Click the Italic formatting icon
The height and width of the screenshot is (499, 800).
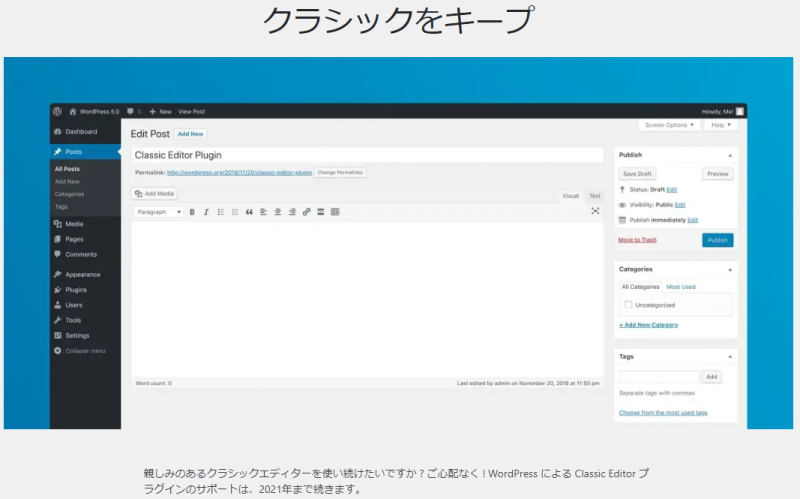tap(206, 212)
